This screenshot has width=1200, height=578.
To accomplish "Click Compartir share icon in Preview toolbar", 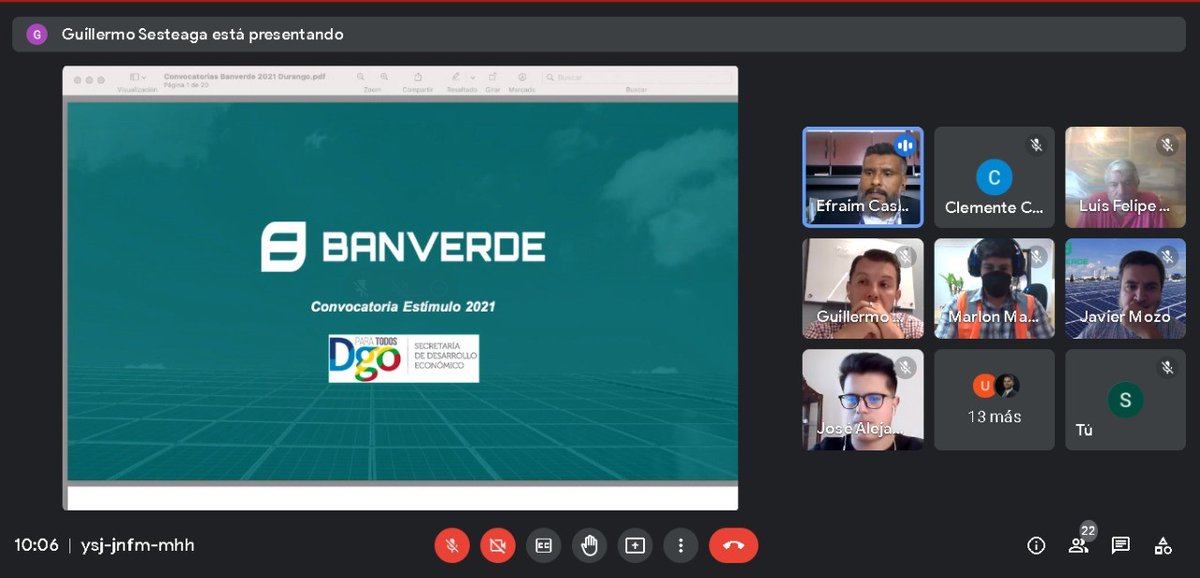I will 418,77.
